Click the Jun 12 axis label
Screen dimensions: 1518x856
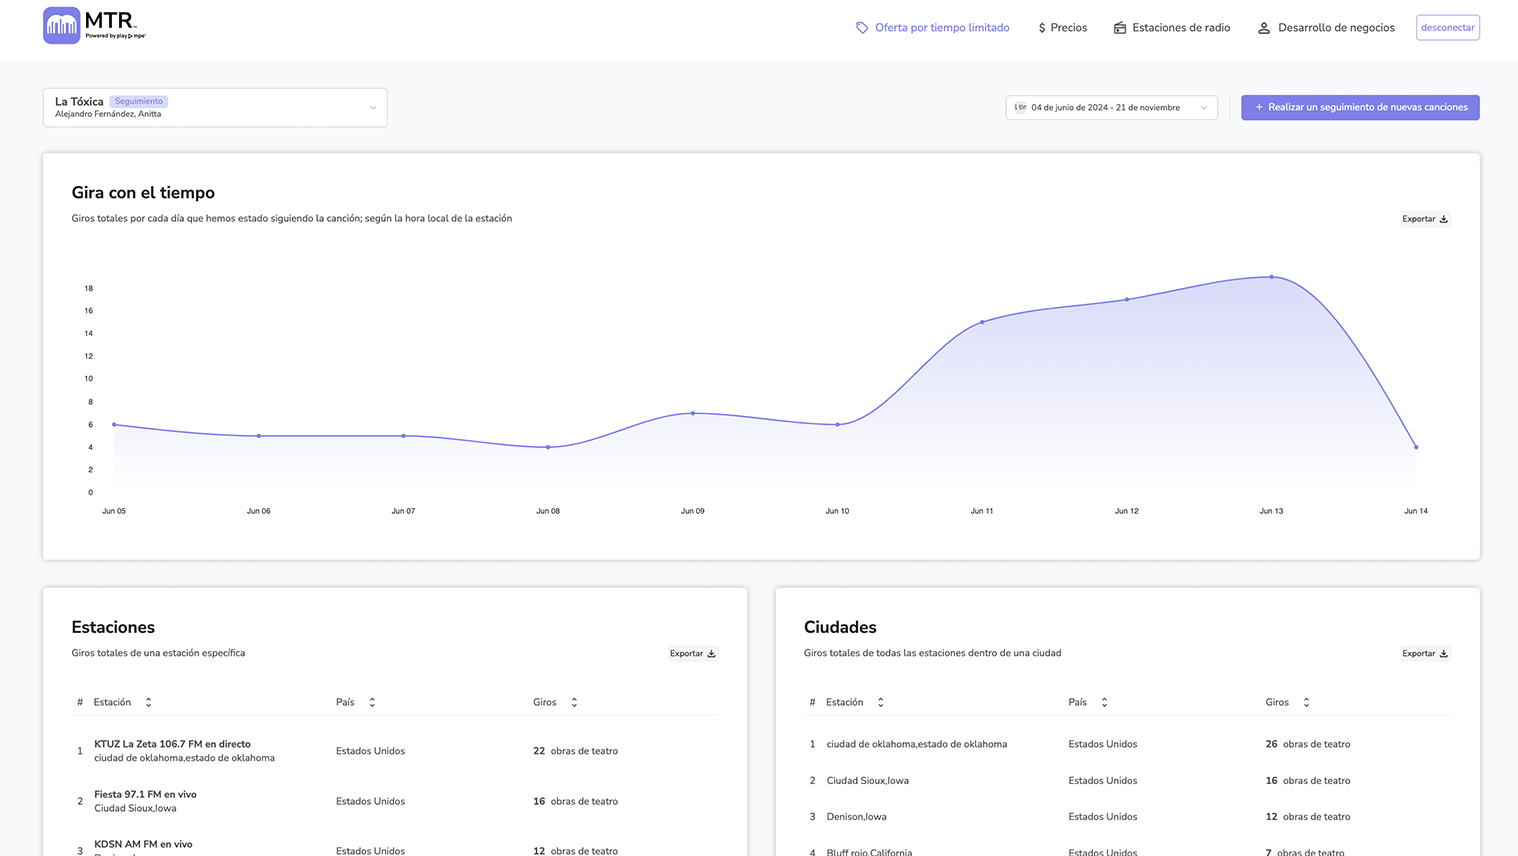pos(1127,511)
